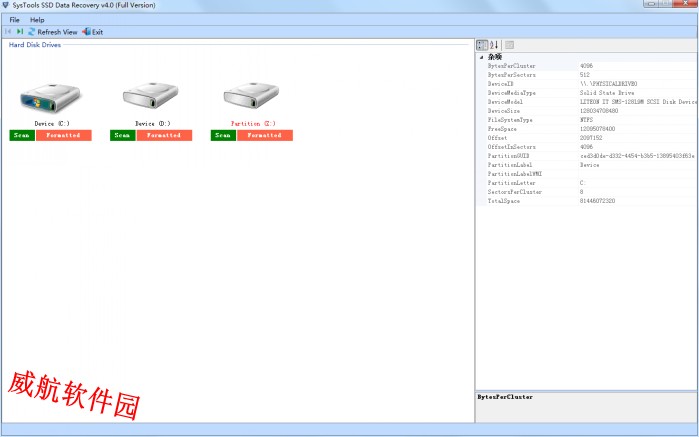The image size is (699, 437).
Task: Scan the Device (D:) drive
Action: click(123, 135)
